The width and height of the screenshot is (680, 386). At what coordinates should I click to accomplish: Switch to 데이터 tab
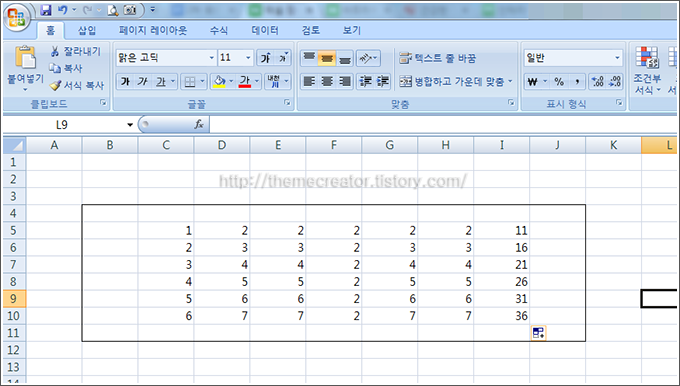[265, 30]
